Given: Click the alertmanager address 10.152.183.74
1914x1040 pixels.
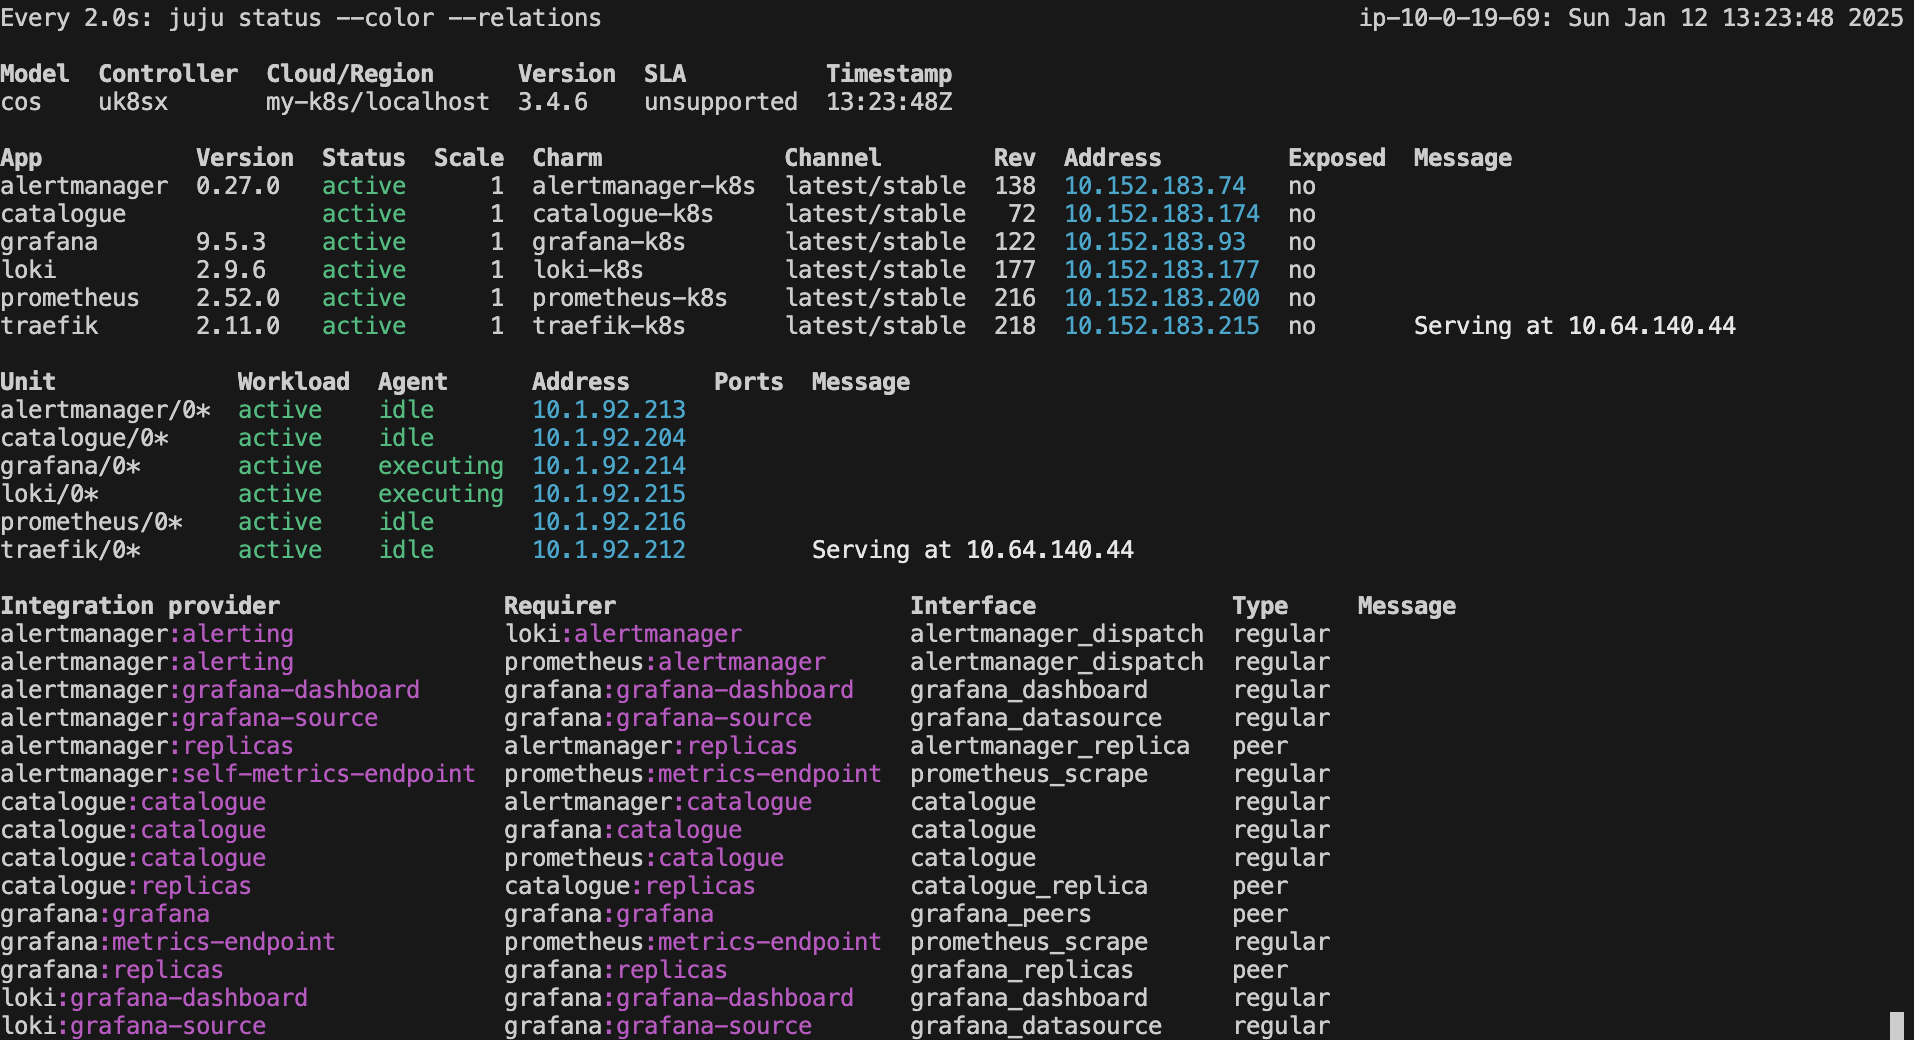Looking at the screenshot, I should (1155, 186).
